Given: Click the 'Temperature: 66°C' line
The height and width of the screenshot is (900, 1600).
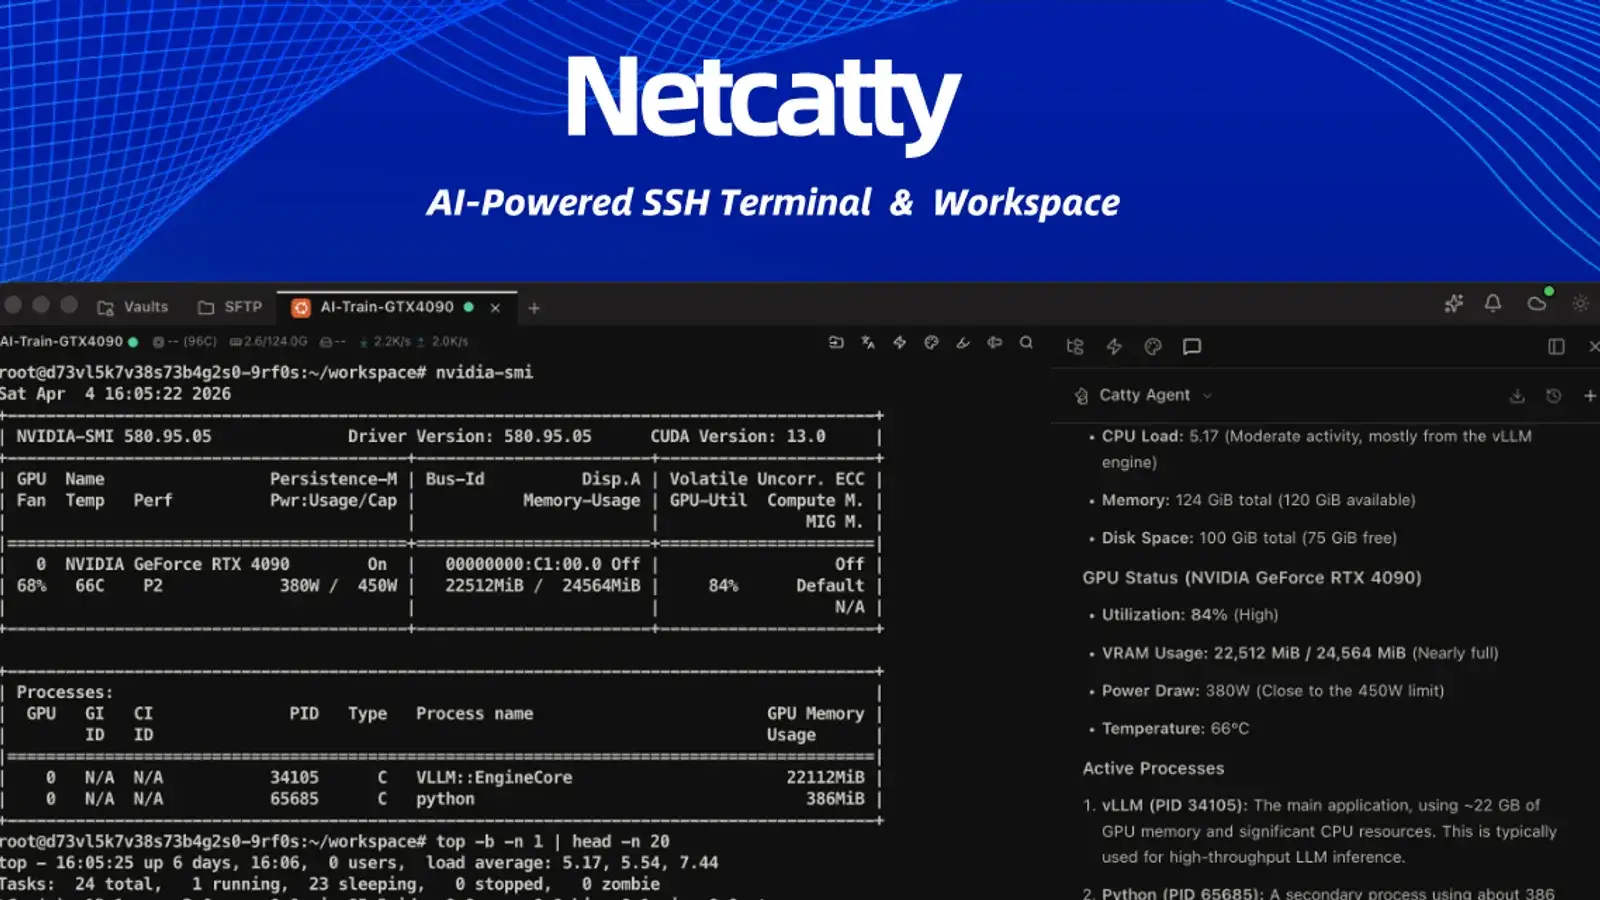Looking at the screenshot, I should click(1175, 728).
